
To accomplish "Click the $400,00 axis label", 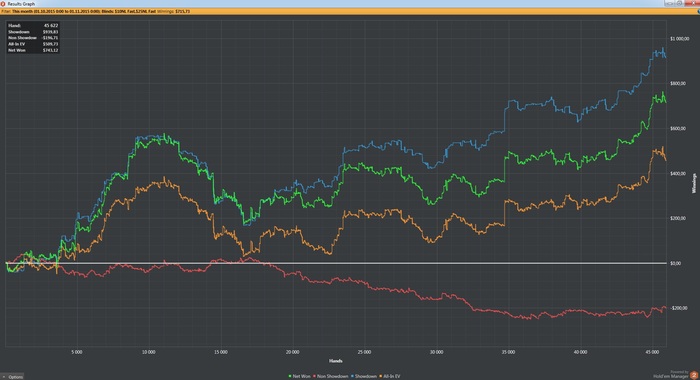I will [x=678, y=173].
